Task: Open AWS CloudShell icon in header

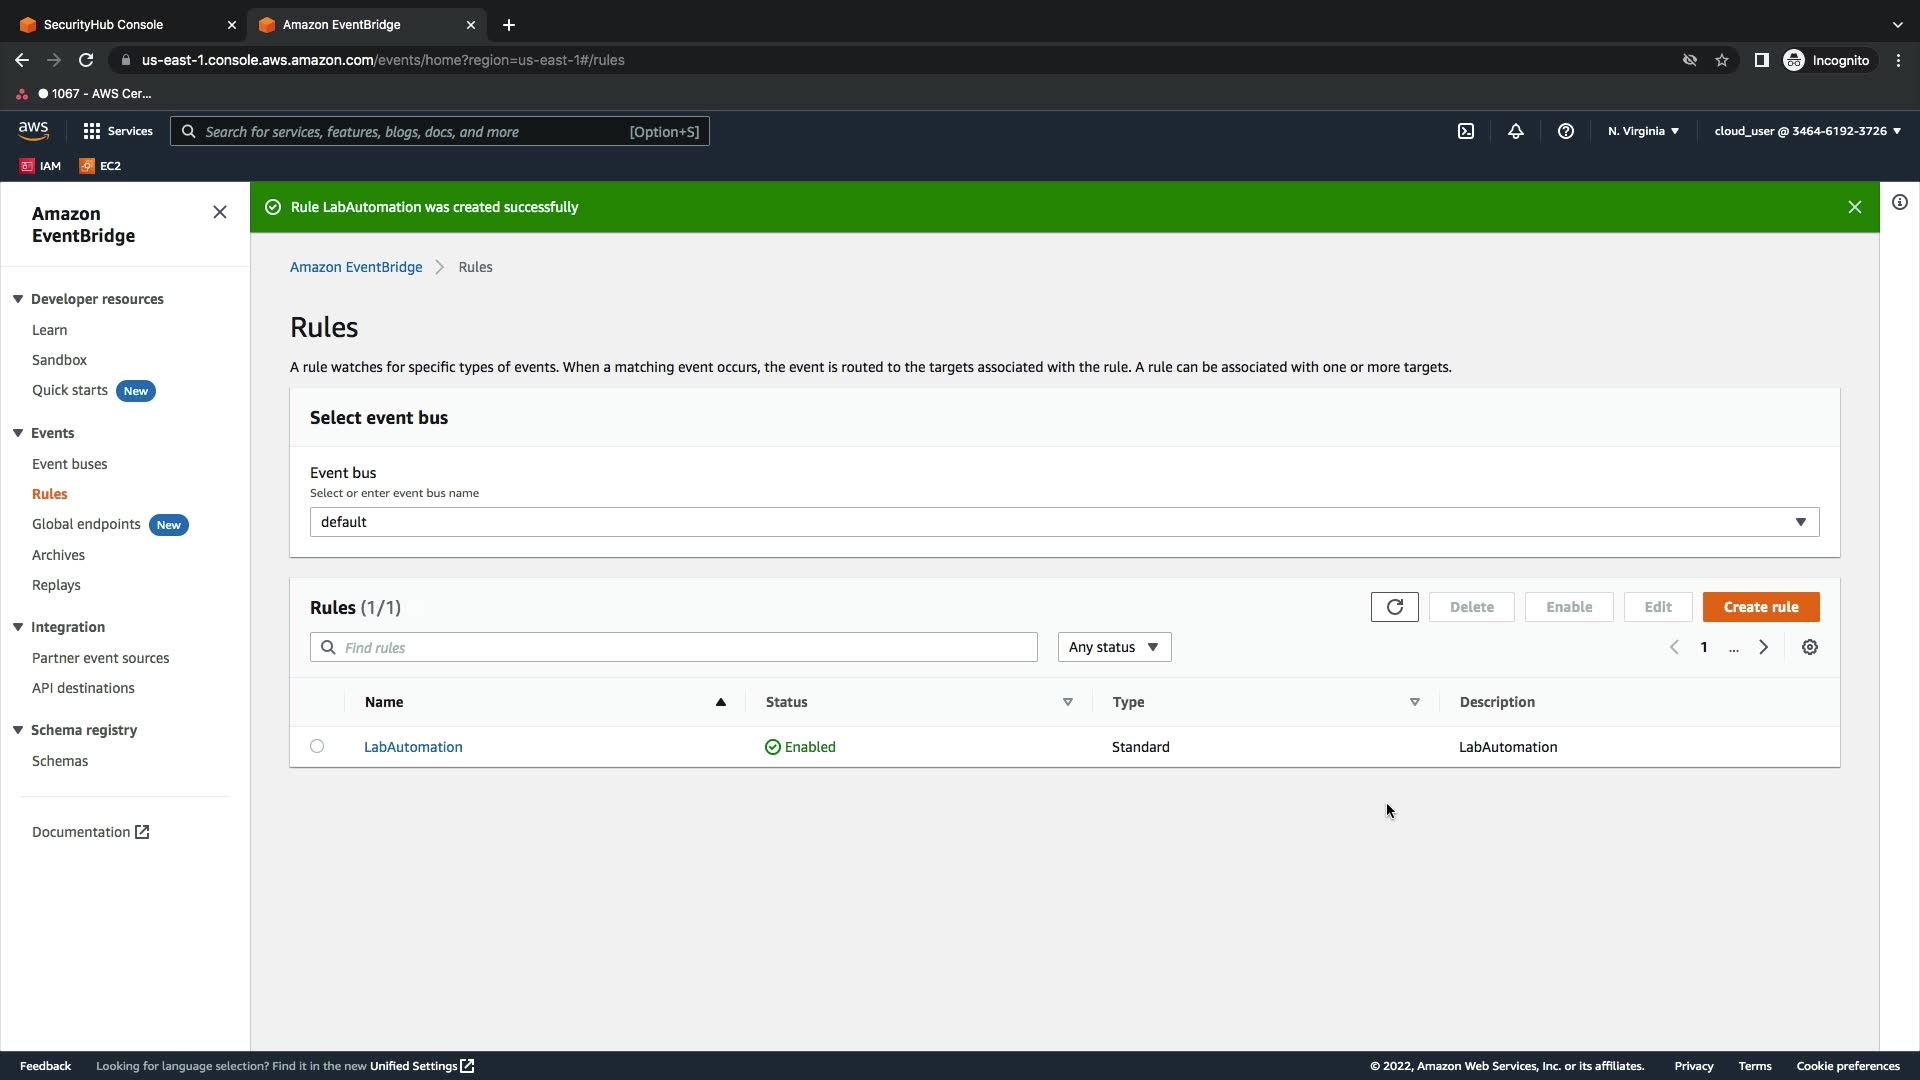Action: point(1465,131)
